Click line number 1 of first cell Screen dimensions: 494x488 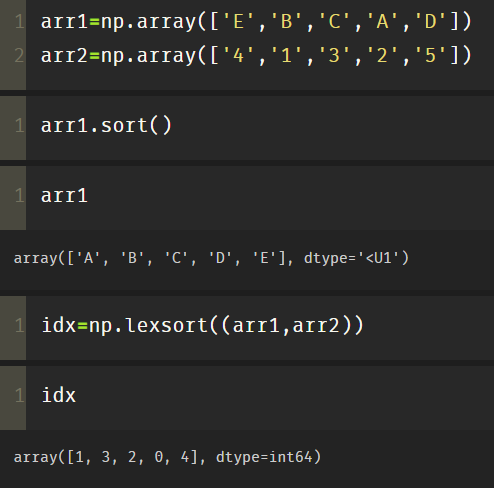coord(19,22)
